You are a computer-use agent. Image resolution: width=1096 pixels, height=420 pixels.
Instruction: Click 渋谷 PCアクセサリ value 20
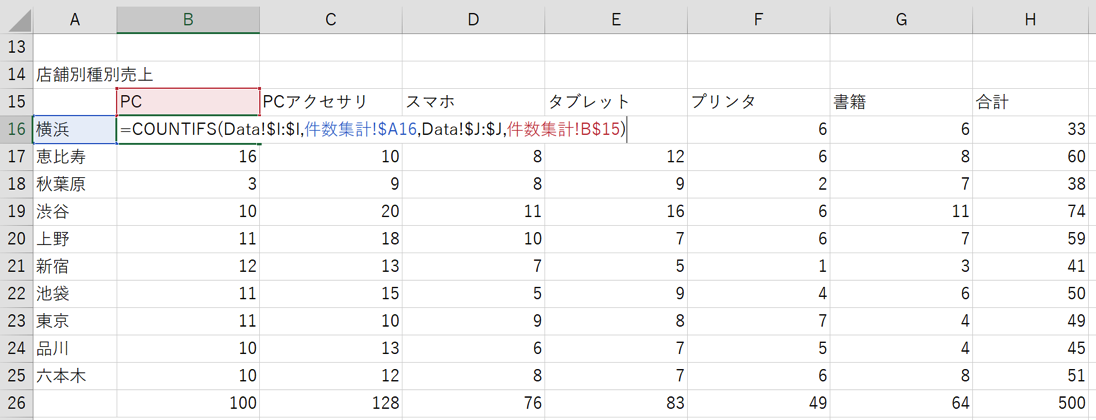pos(331,212)
